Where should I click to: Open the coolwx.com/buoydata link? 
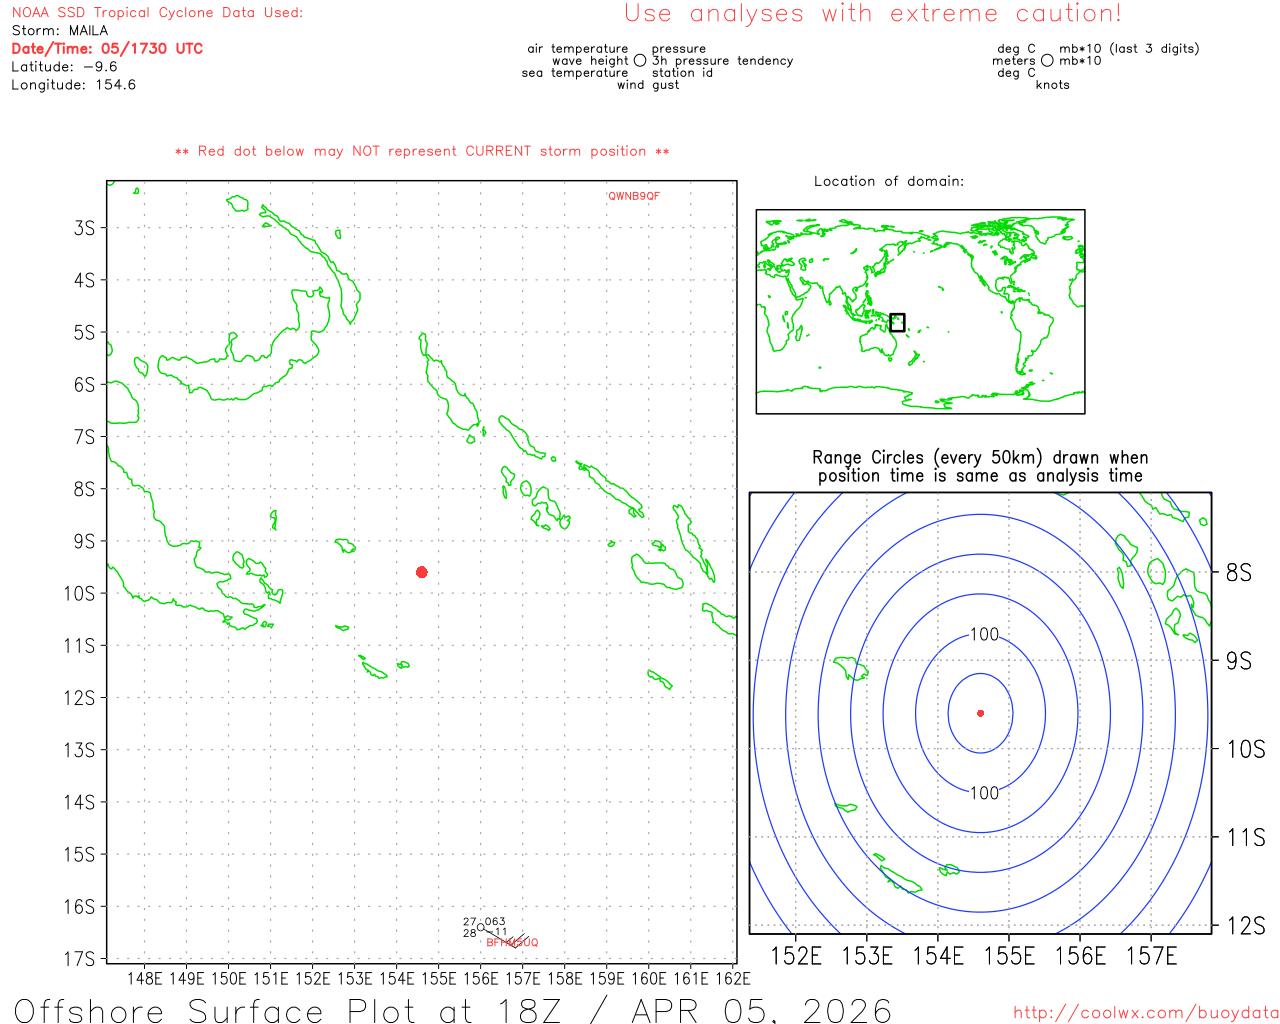tap(1145, 1012)
